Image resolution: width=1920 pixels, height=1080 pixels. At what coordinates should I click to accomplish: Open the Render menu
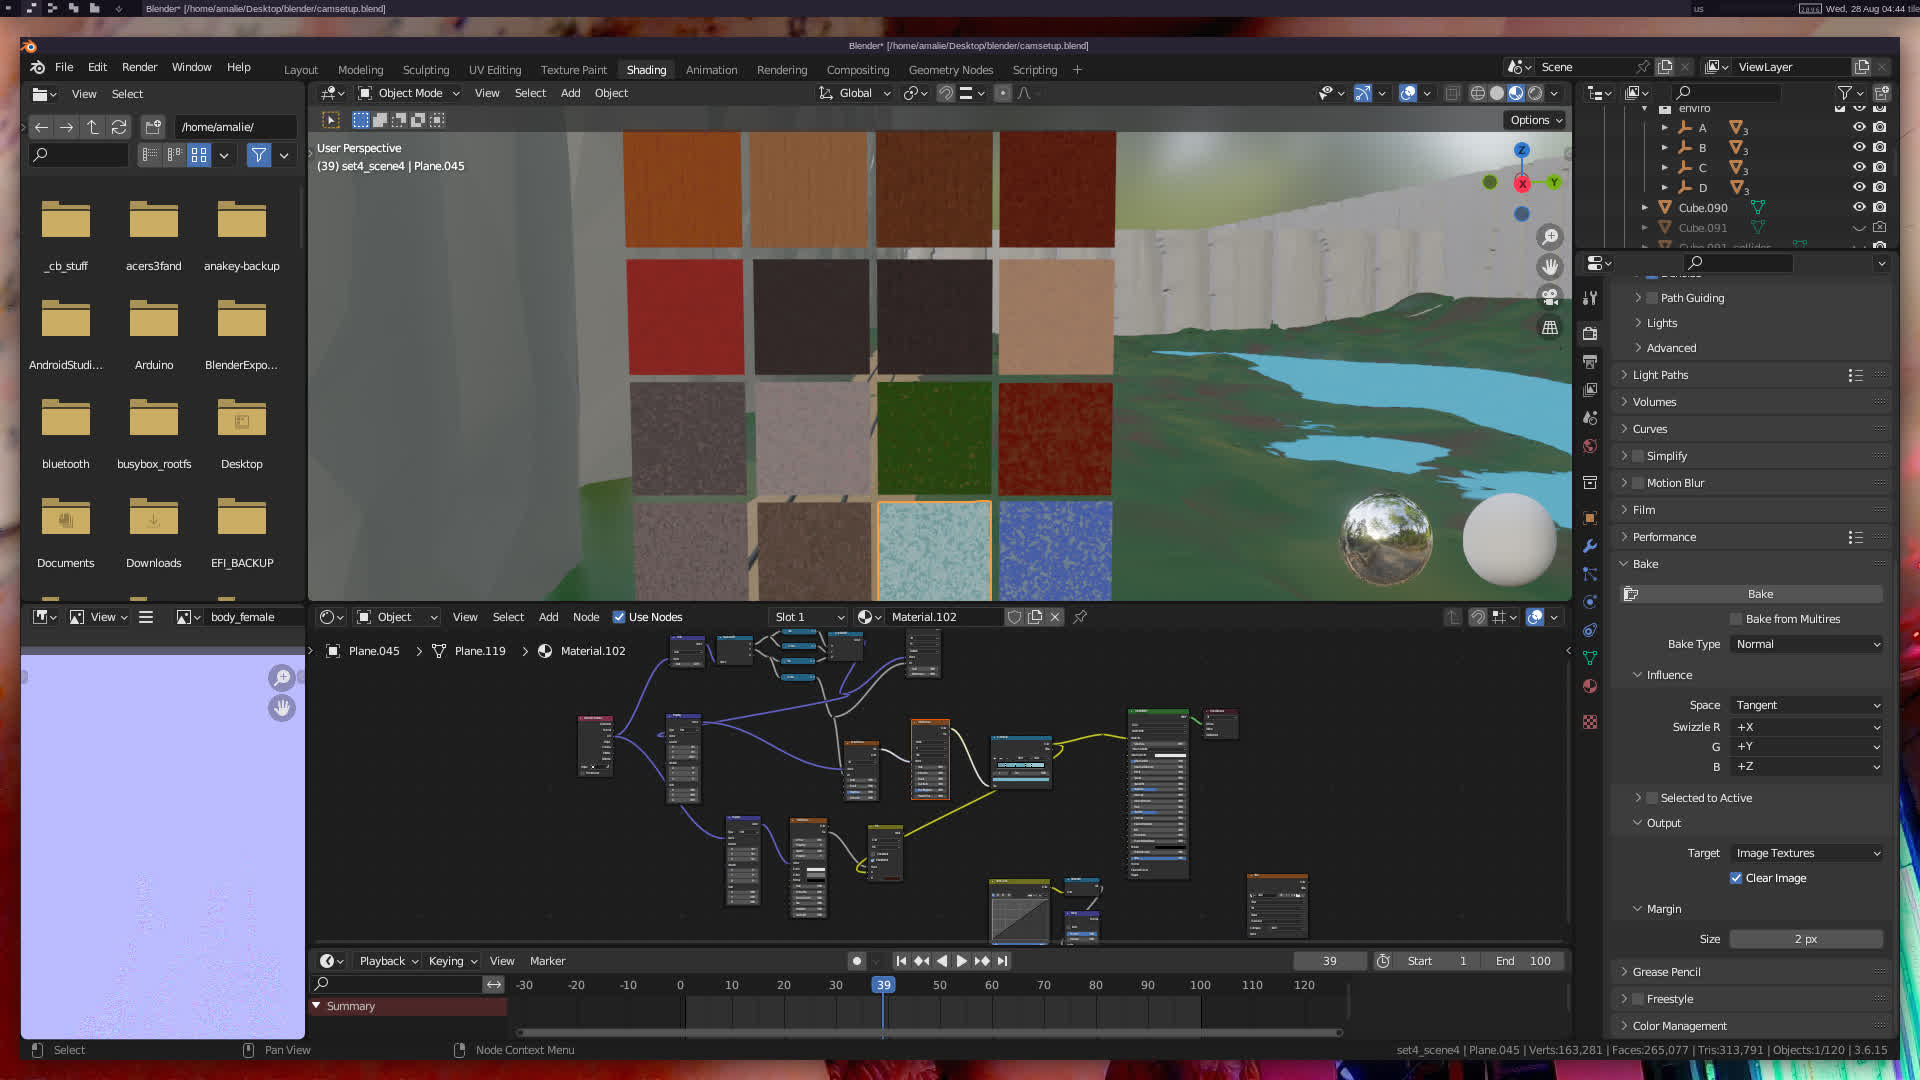pyautogui.click(x=139, y=67)
